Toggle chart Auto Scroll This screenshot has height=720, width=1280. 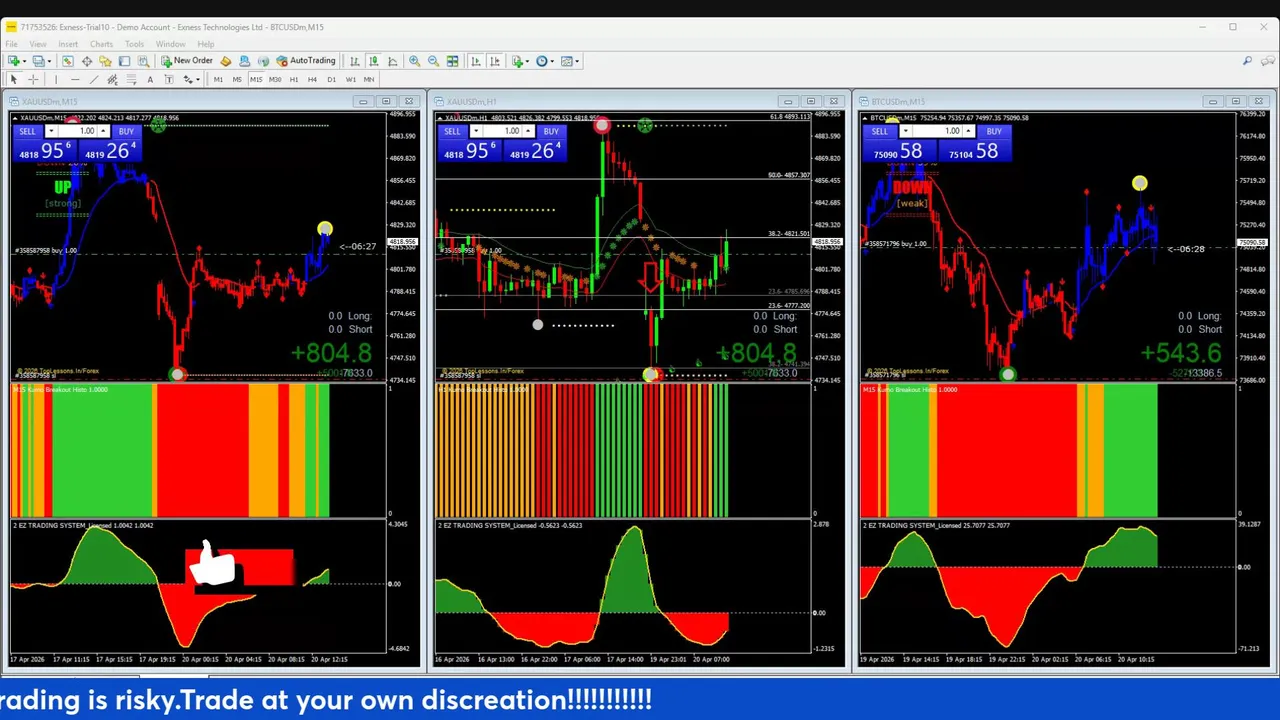coord(476,61)
